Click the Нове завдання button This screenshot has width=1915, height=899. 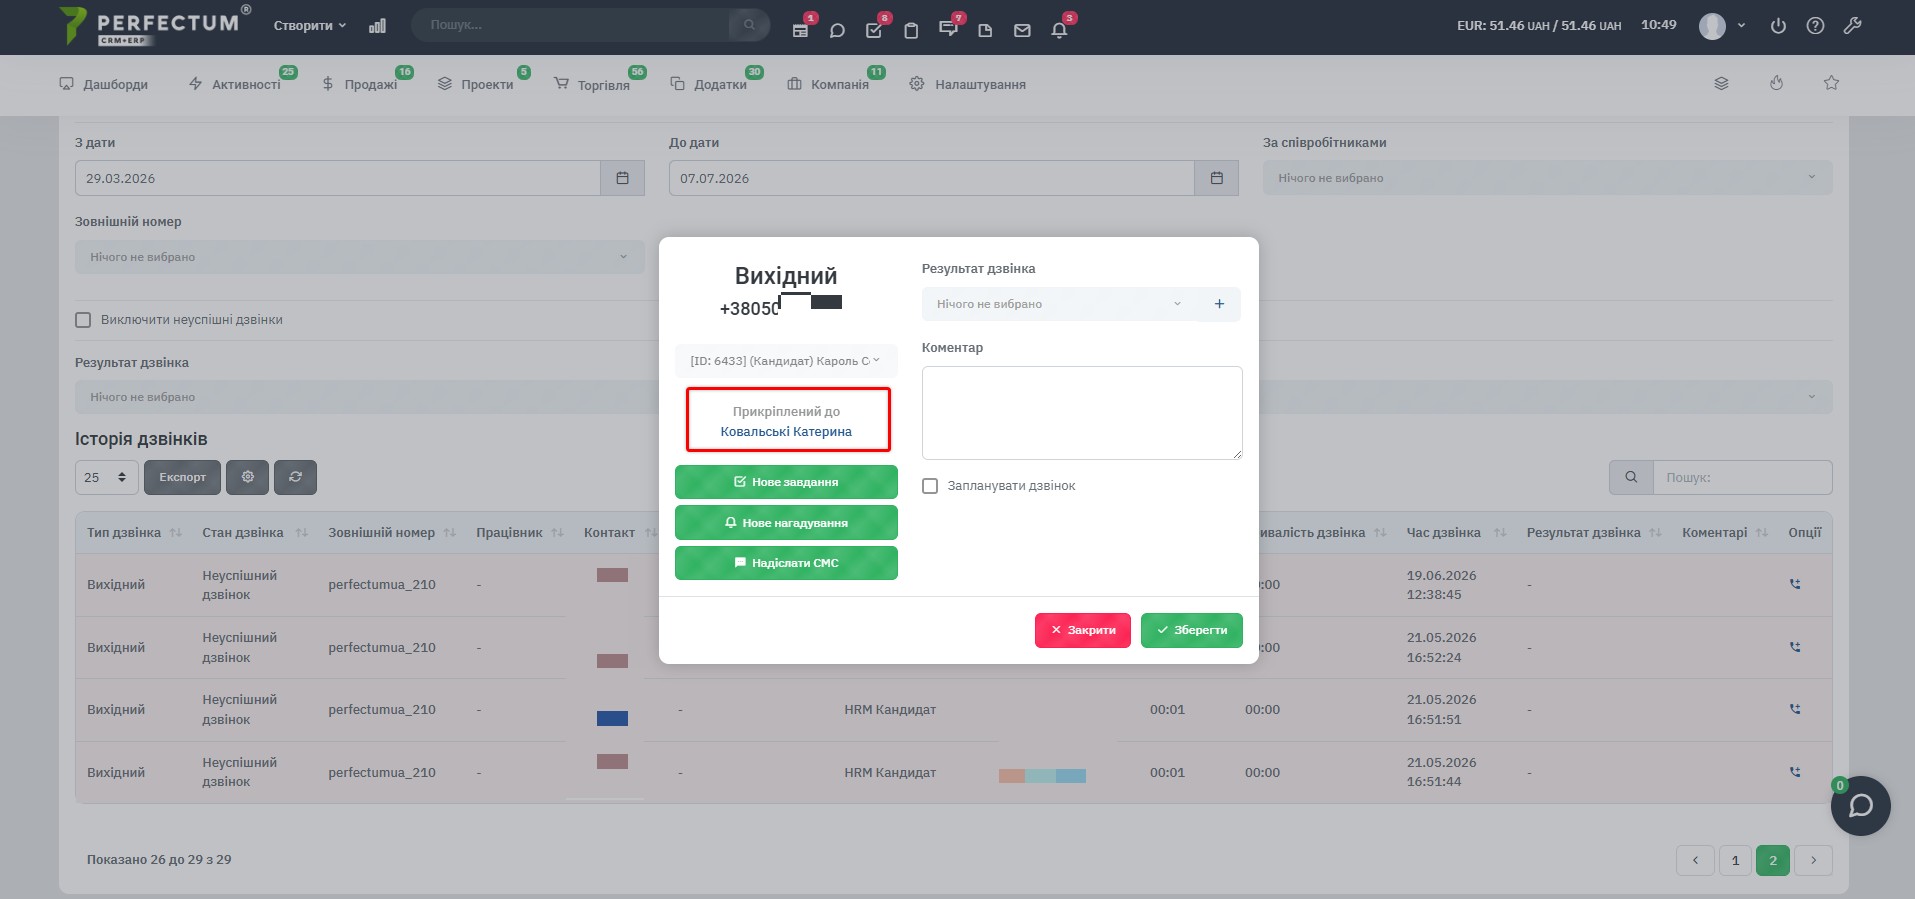click(x=786, y=482)
